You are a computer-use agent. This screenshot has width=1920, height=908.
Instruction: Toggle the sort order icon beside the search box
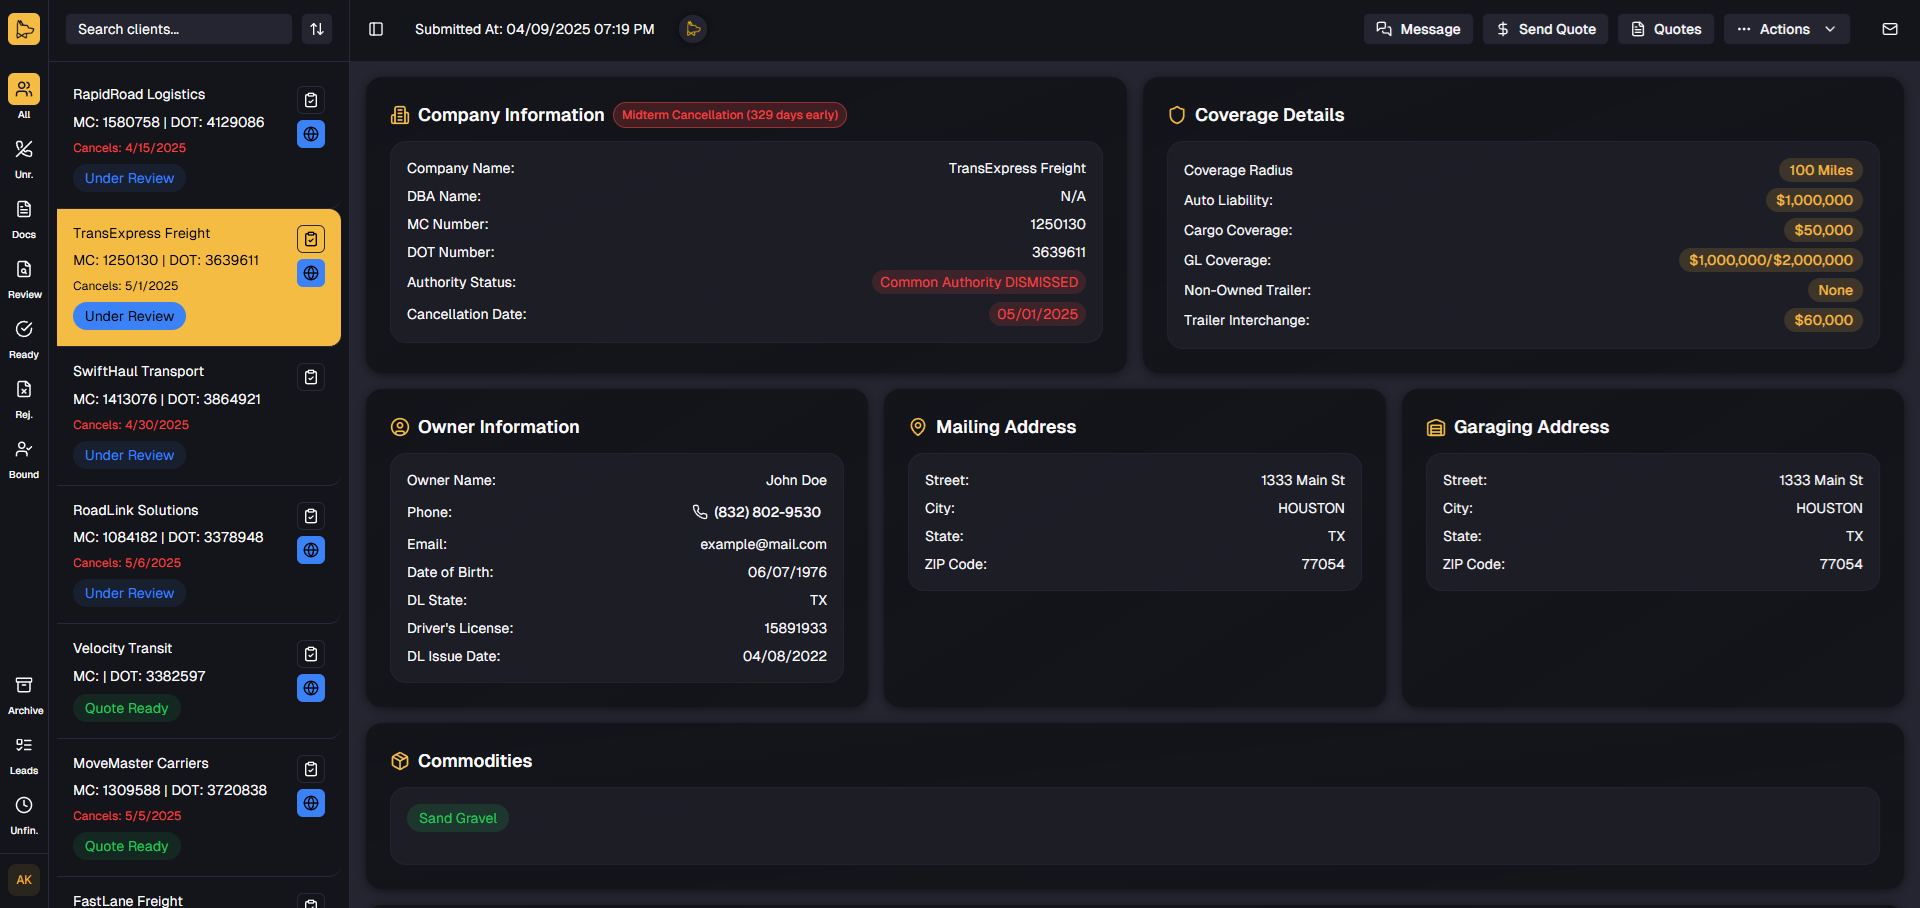point(317,29)
